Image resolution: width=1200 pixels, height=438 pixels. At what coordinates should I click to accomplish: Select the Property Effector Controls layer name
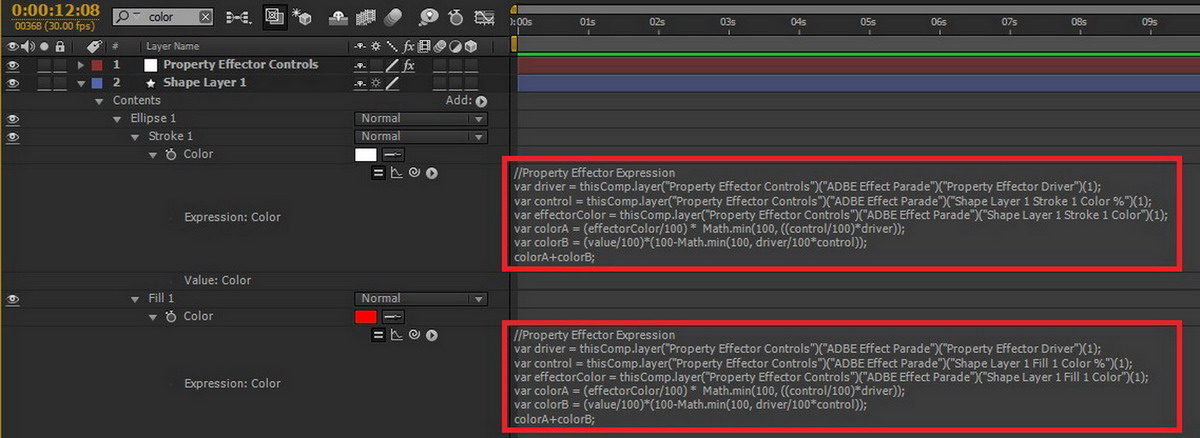click(240, 65)
